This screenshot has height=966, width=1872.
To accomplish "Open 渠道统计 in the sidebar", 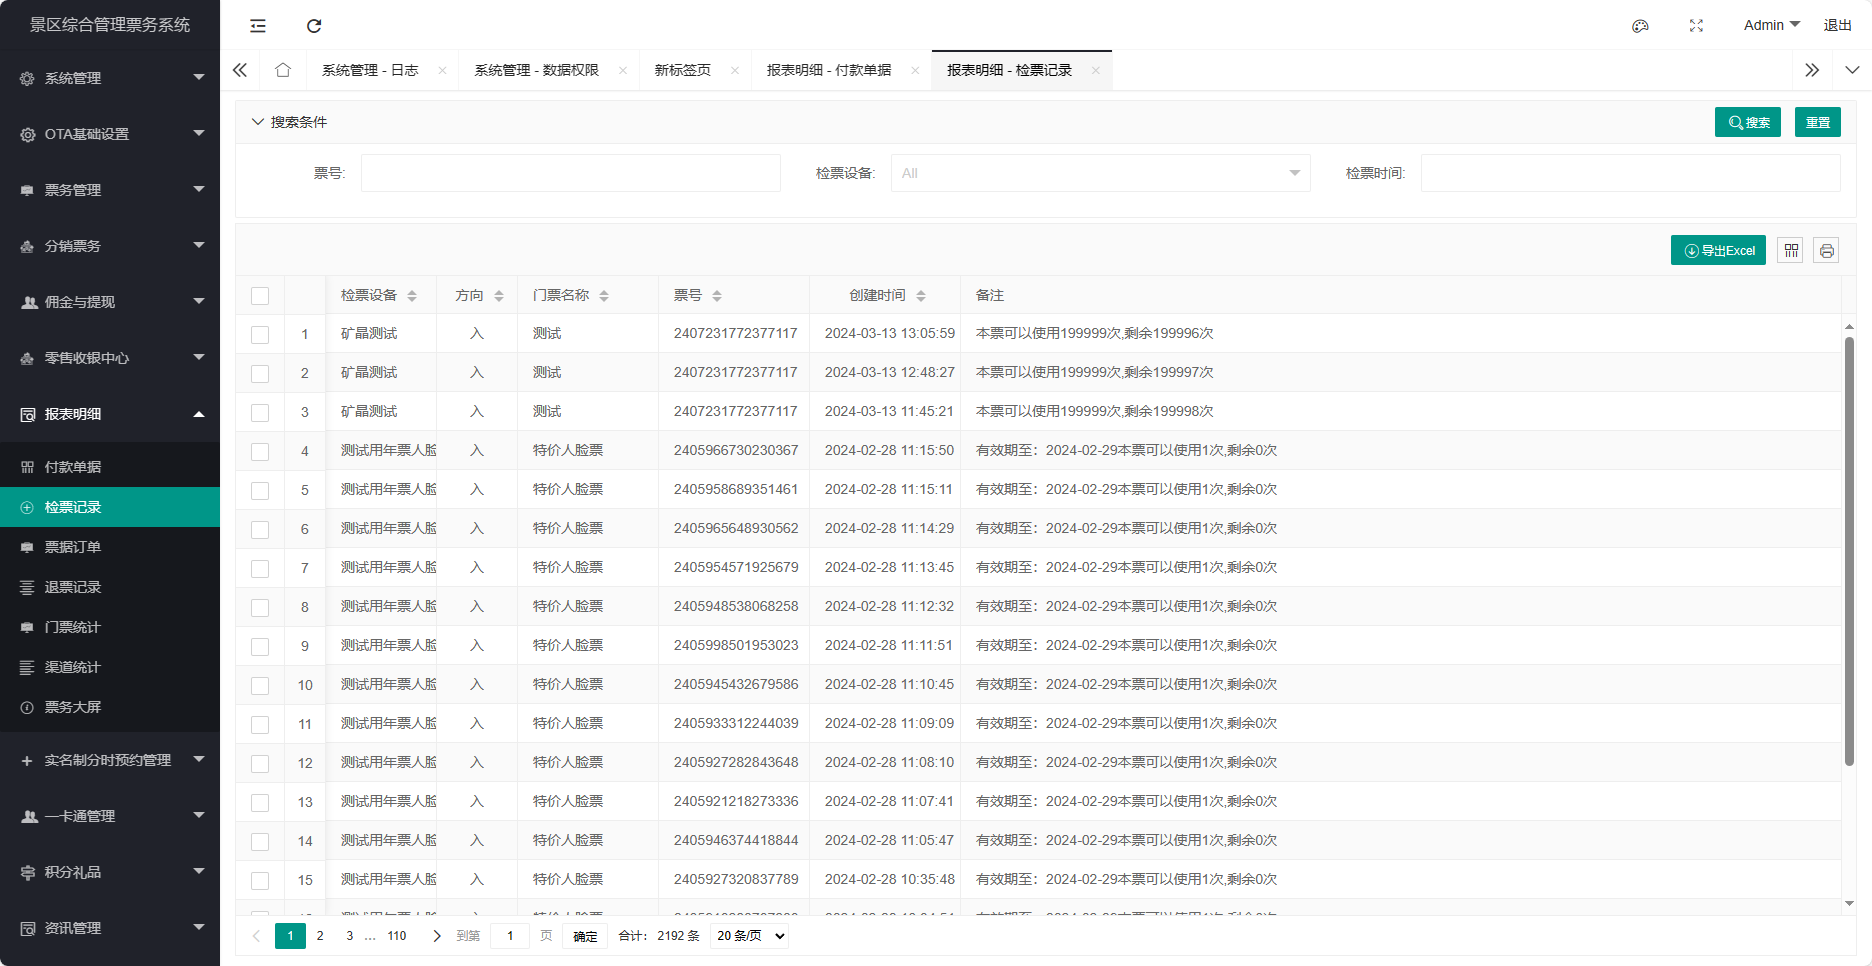I will pos(110,667).
